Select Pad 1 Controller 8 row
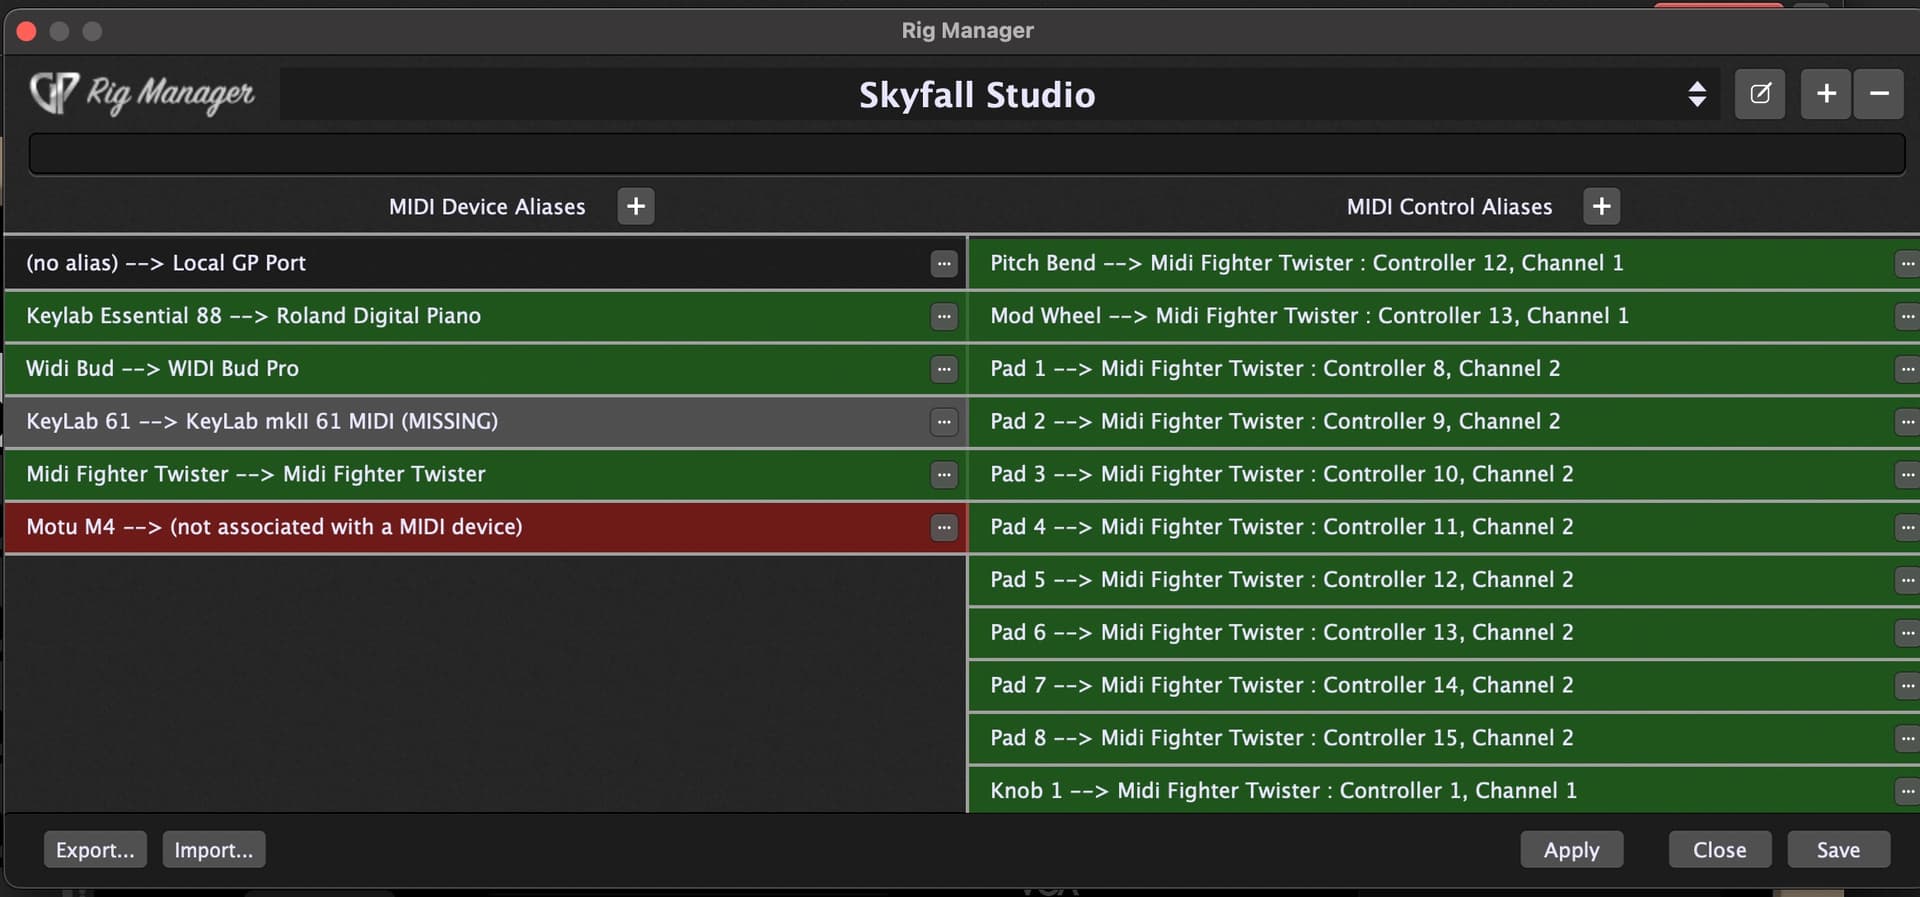The height and width of the screenshot is (897, 1920). 1444,369
